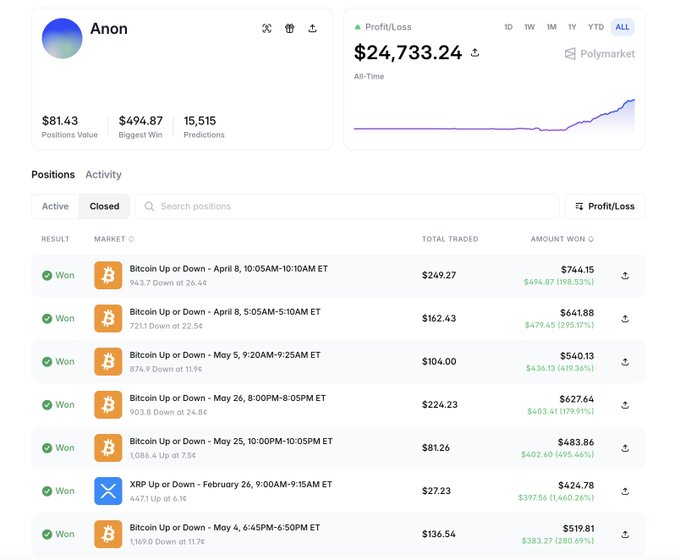The height and width of the screenshot is (560, 680).
Task: Click "1,086.4 Up at 7.5¢" subtitle
Action: click(163, 455)
